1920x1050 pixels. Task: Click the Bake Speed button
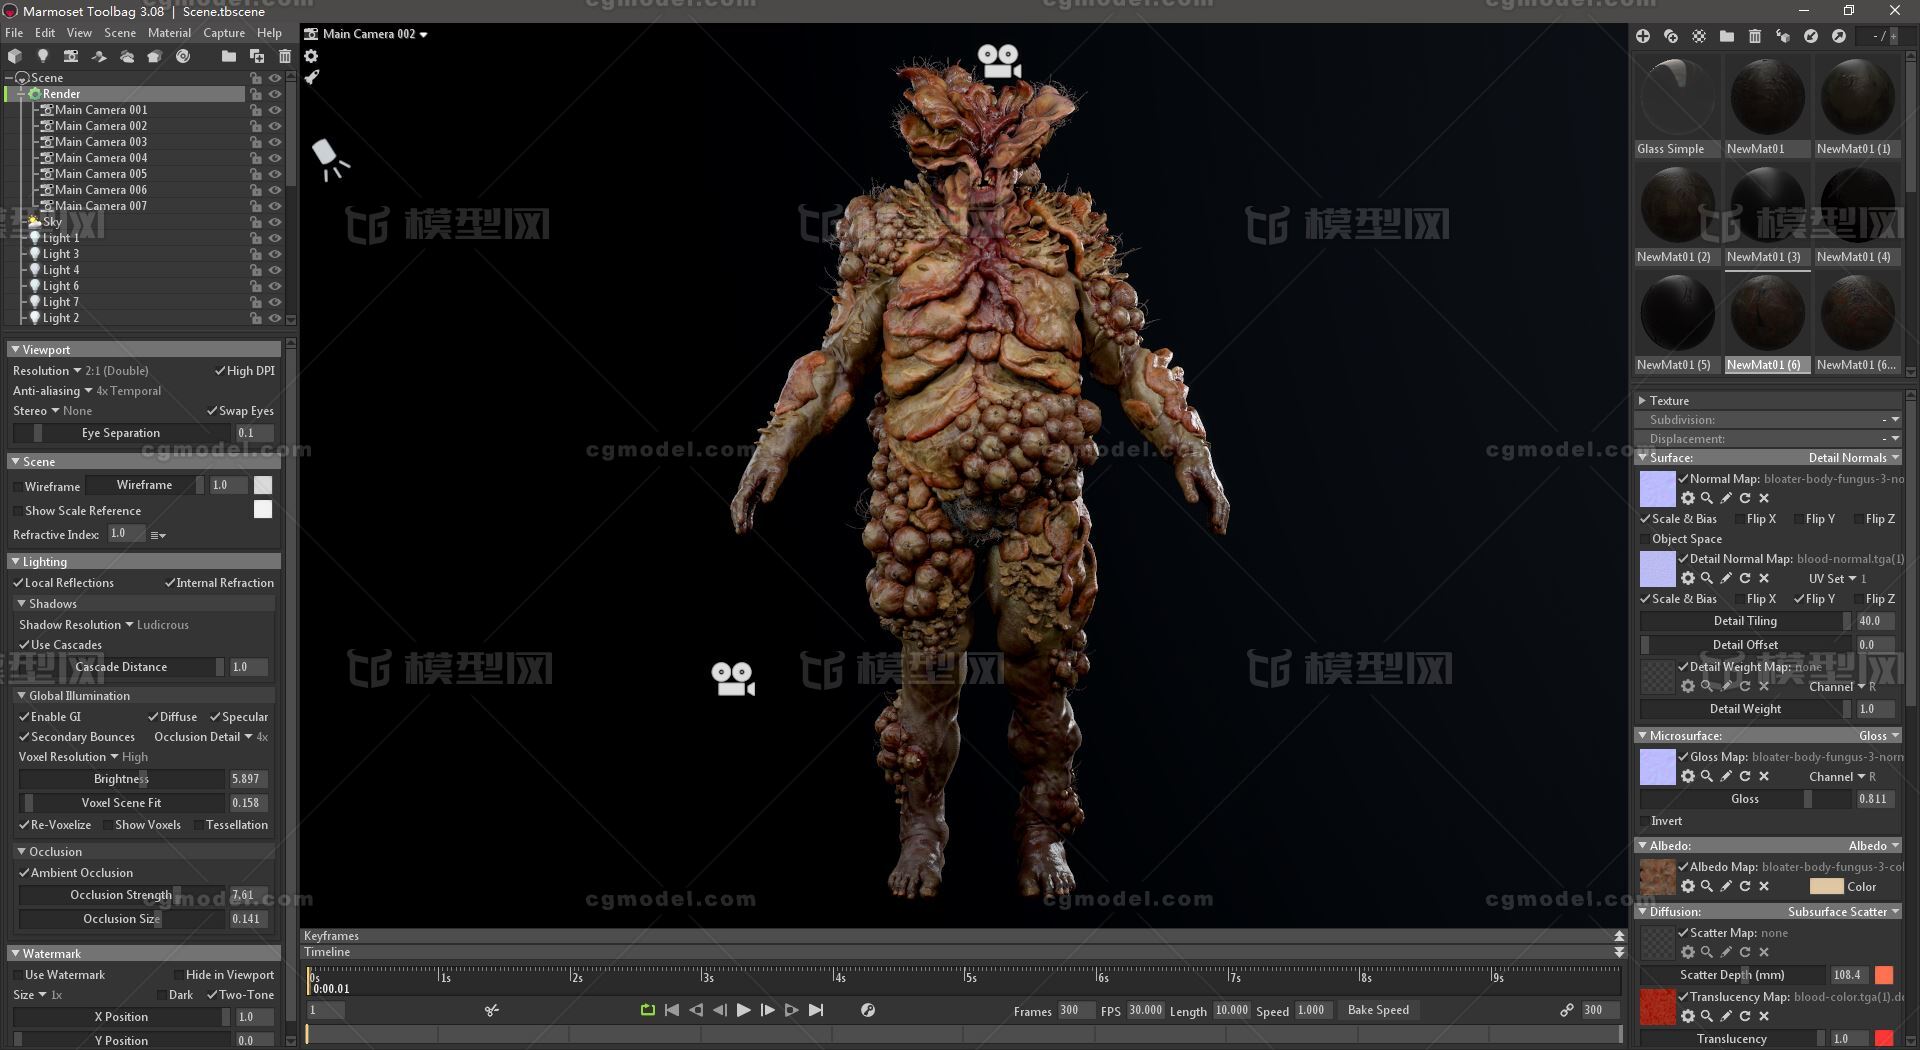1378,1010
